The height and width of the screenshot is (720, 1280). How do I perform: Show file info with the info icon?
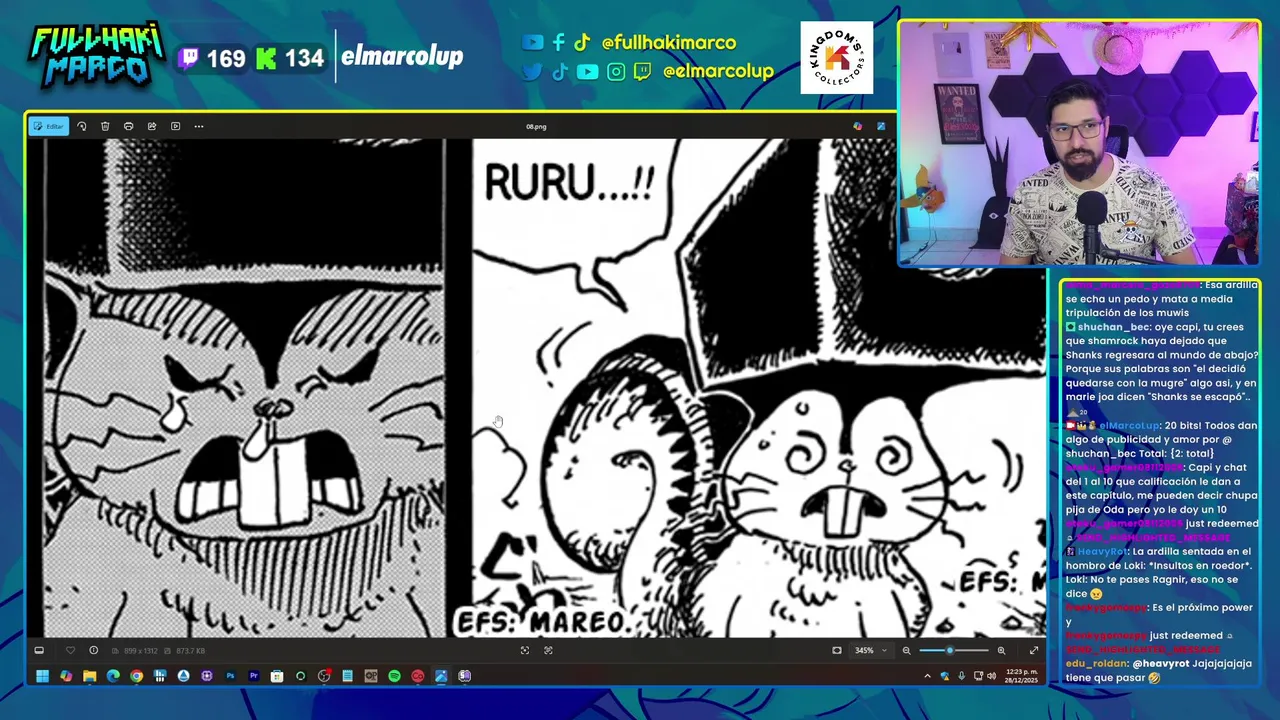[x=94, y=650]
